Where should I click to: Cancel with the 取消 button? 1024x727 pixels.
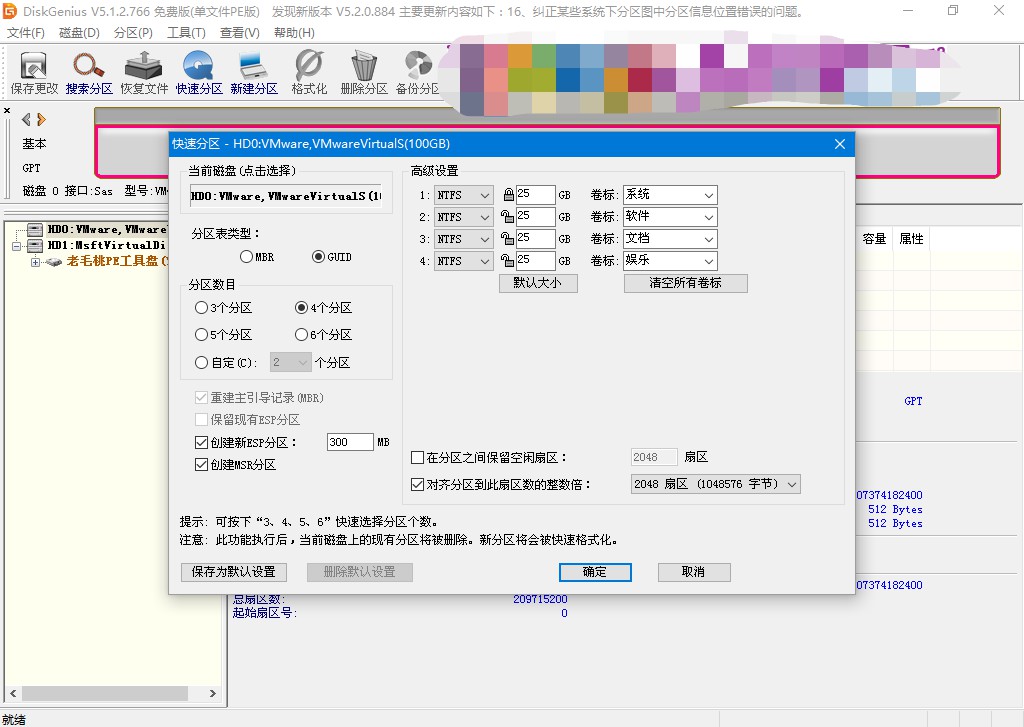[694, 572]
